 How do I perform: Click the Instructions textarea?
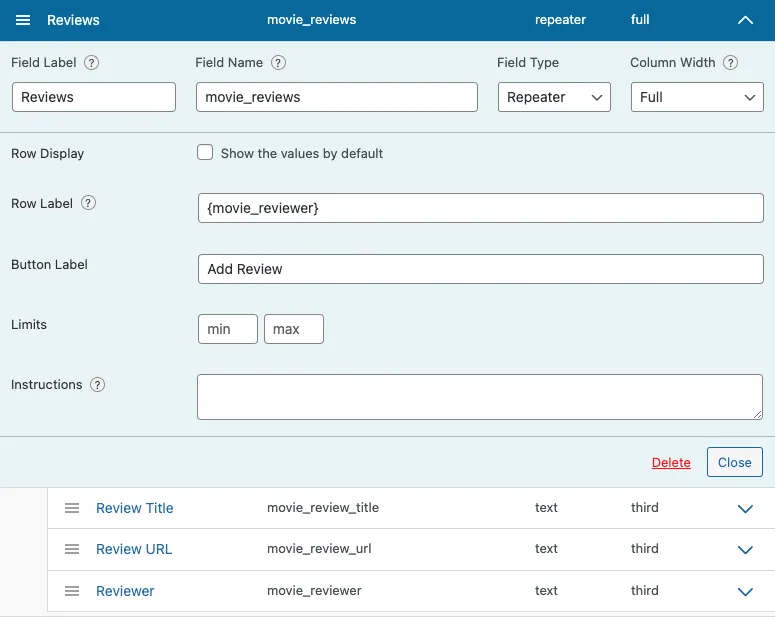tap(480, 397)
